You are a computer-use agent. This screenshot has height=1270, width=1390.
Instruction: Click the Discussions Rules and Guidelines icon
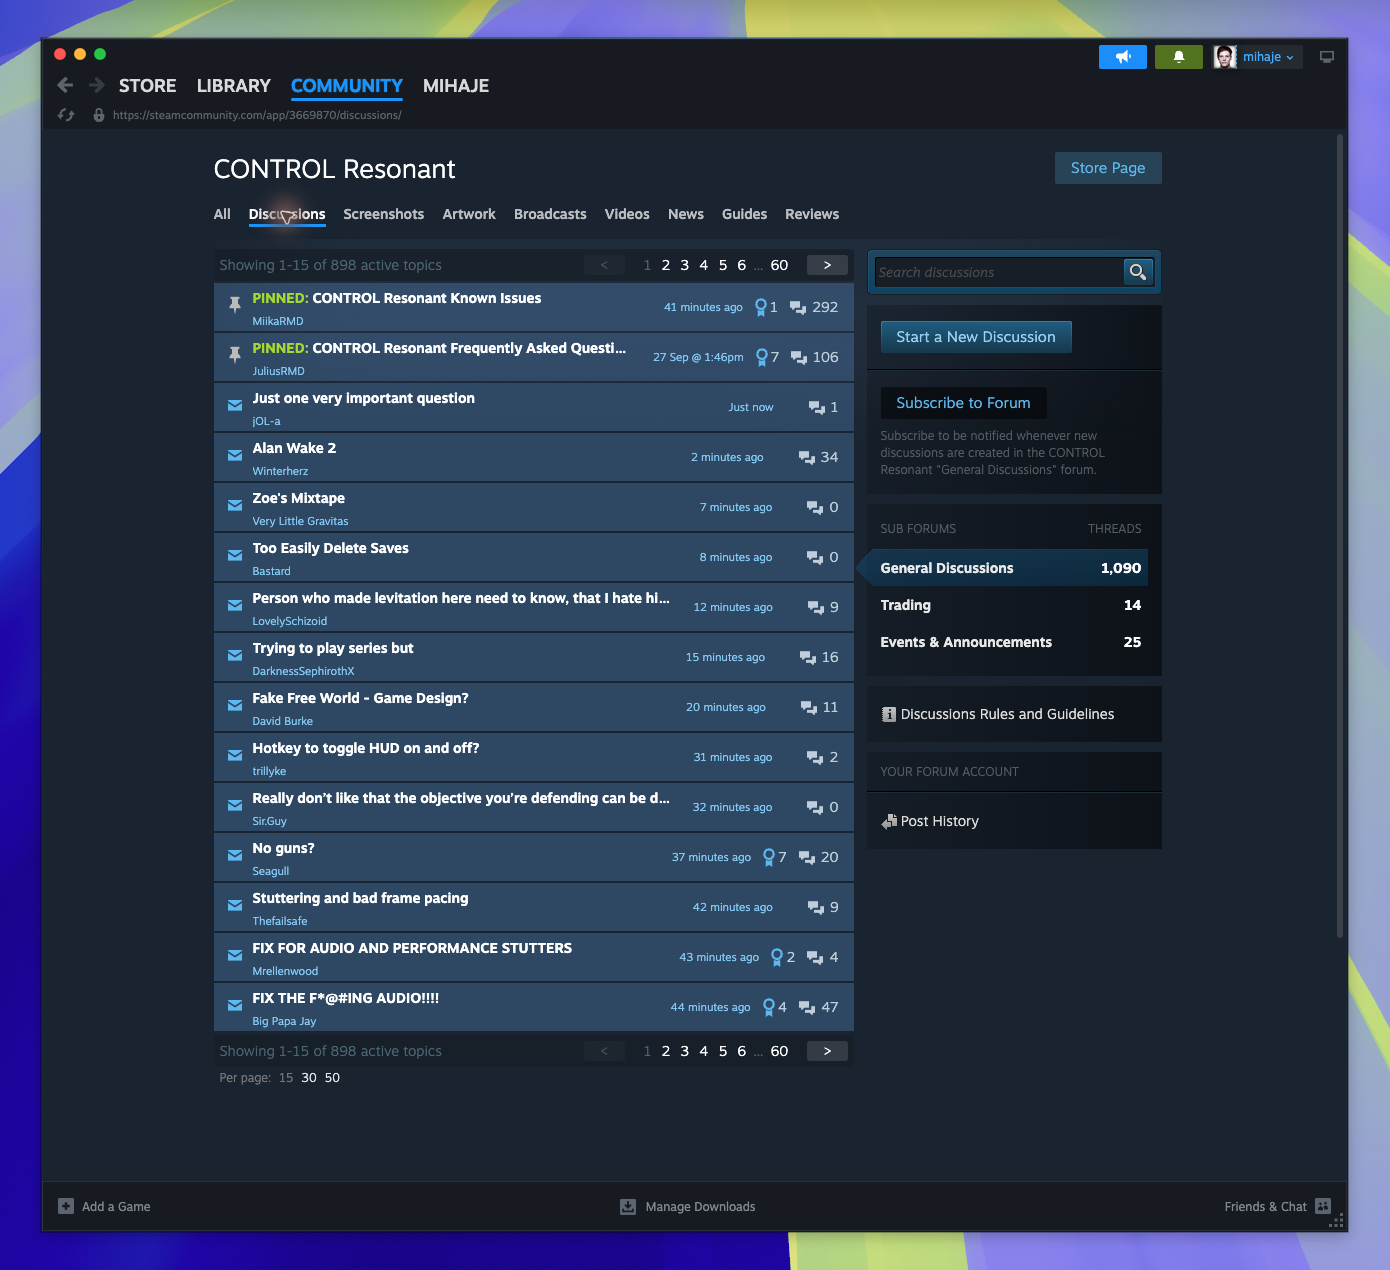[889, 714]
